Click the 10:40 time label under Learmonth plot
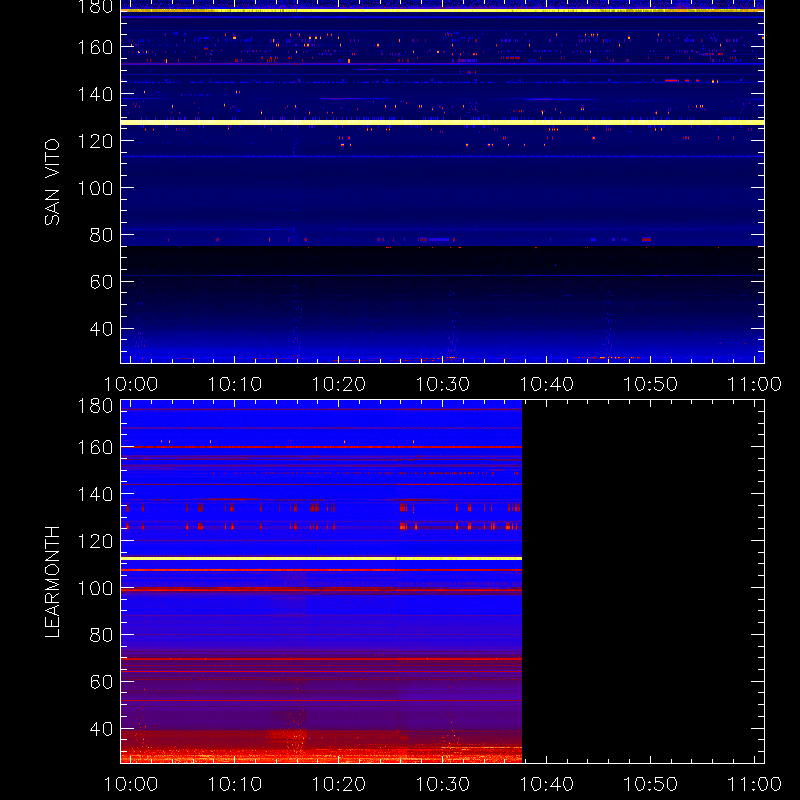 point(546,784)
